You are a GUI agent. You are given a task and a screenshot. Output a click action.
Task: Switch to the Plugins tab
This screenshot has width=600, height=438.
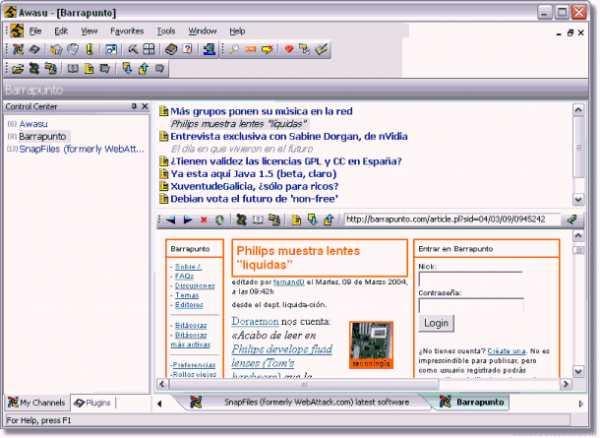93,403
